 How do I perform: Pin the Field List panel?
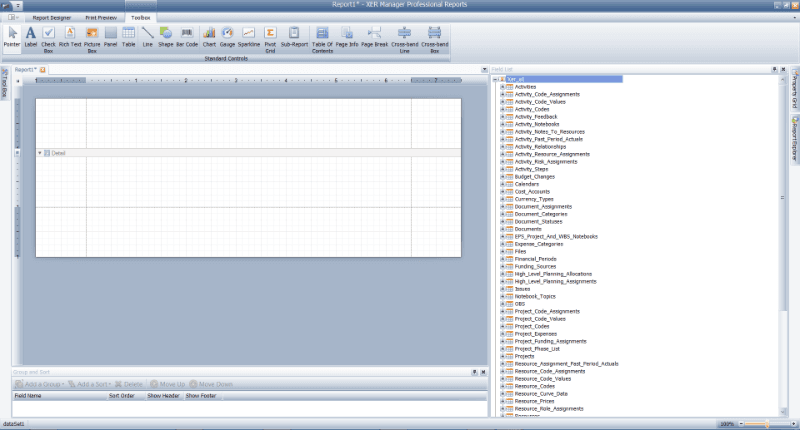[x=774, y=69]
